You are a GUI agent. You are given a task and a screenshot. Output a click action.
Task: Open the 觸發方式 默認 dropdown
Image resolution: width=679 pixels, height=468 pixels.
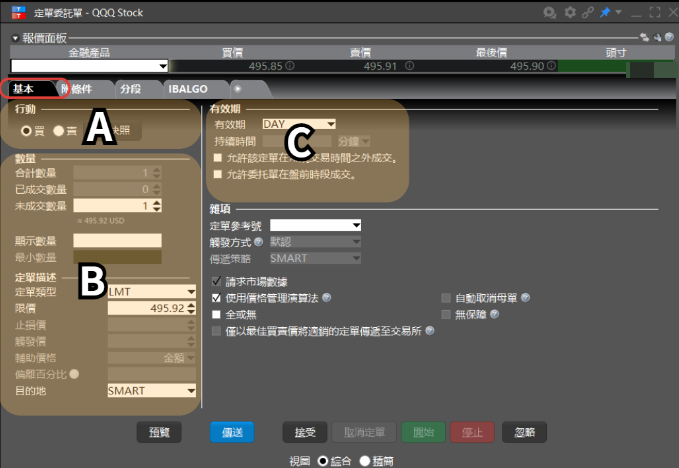315,242
